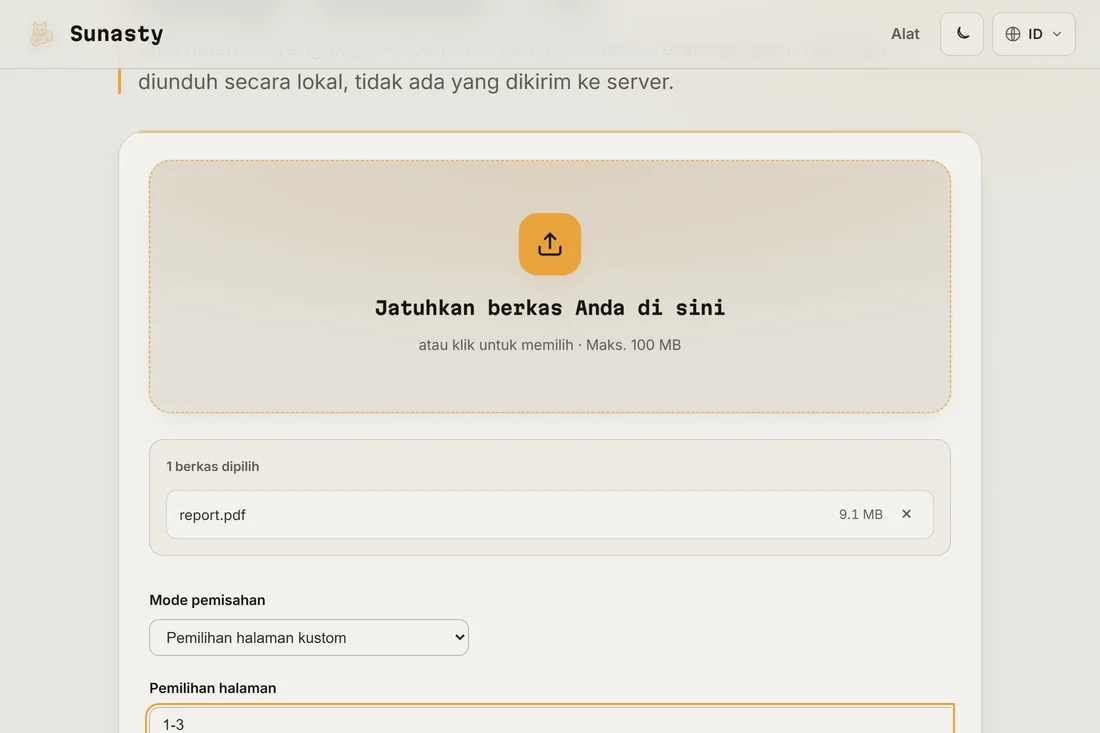Open the ID language dropdown
Image resolution: width=1100 pixels, height=733 pixels.
click(x=1033, y=34)
